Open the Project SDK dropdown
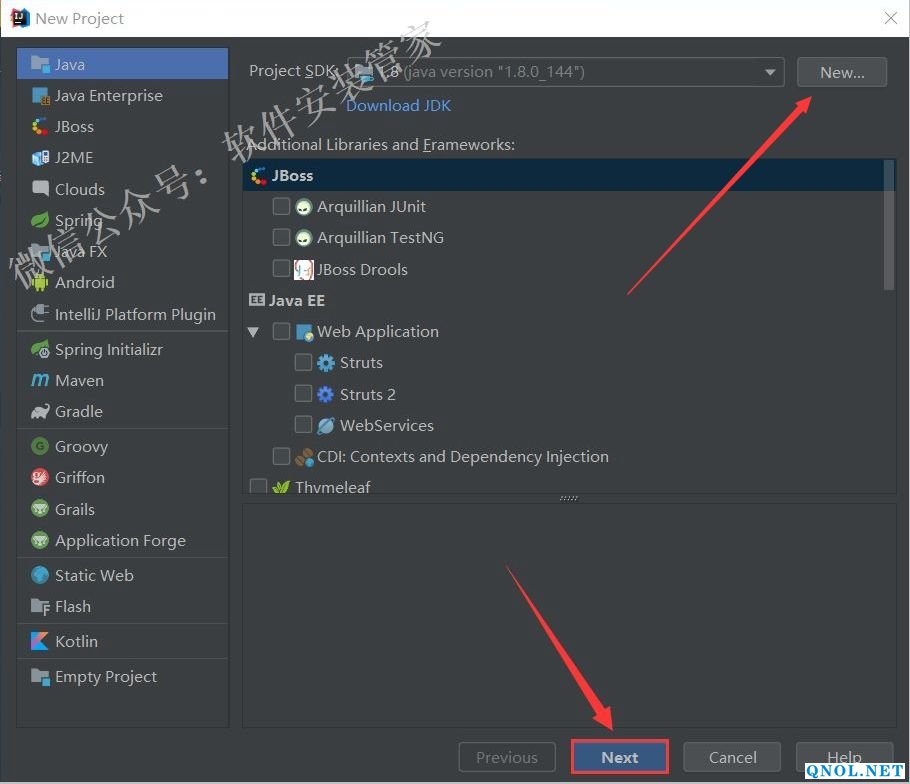The height and width of the screenshot is (784, 910). (x=770, y=72)
